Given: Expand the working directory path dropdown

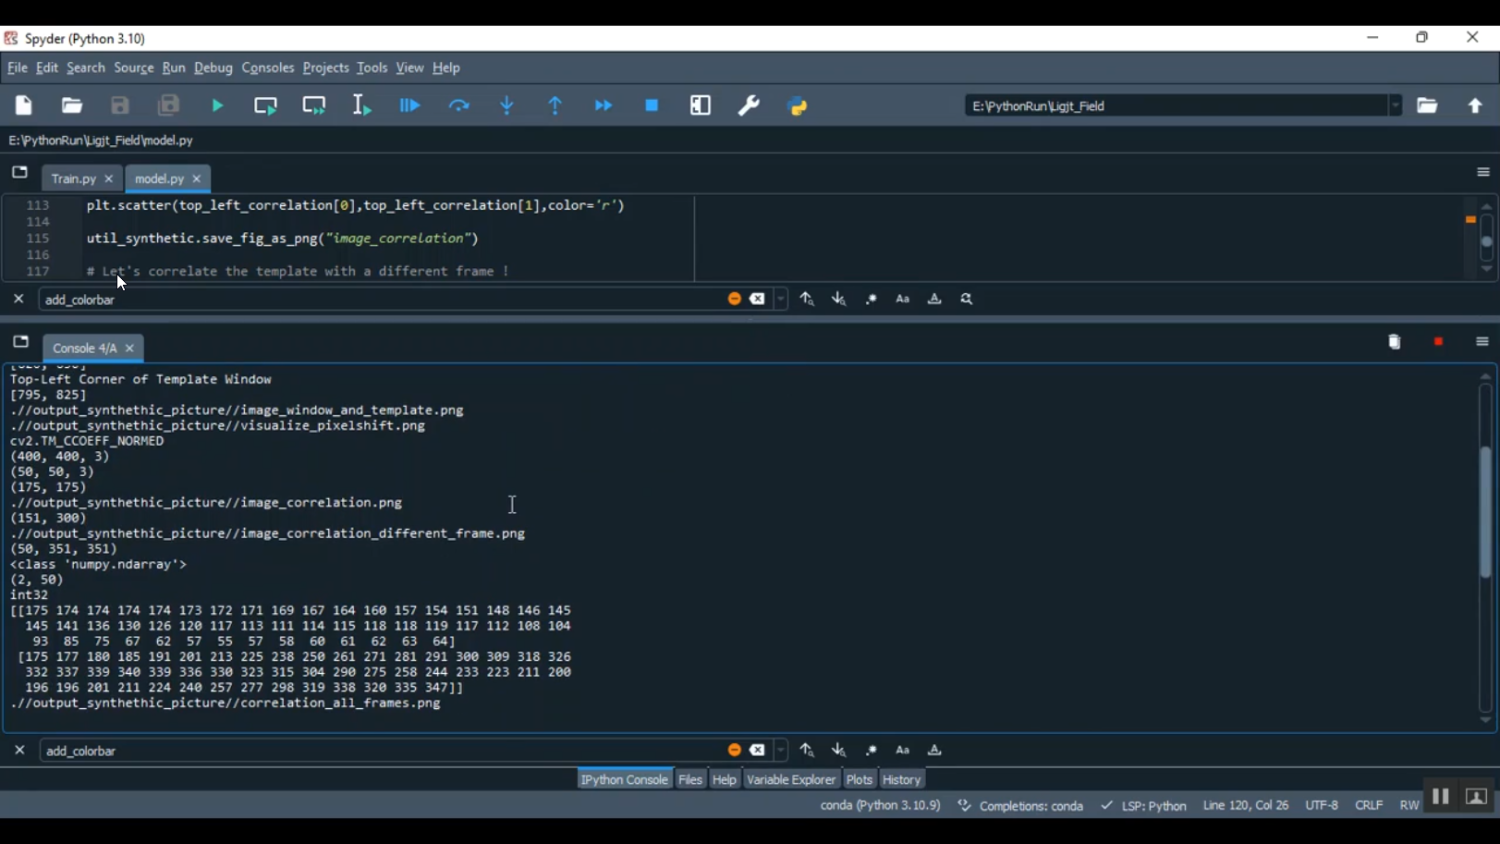Looking at the screenshot, I should 1395,106.
